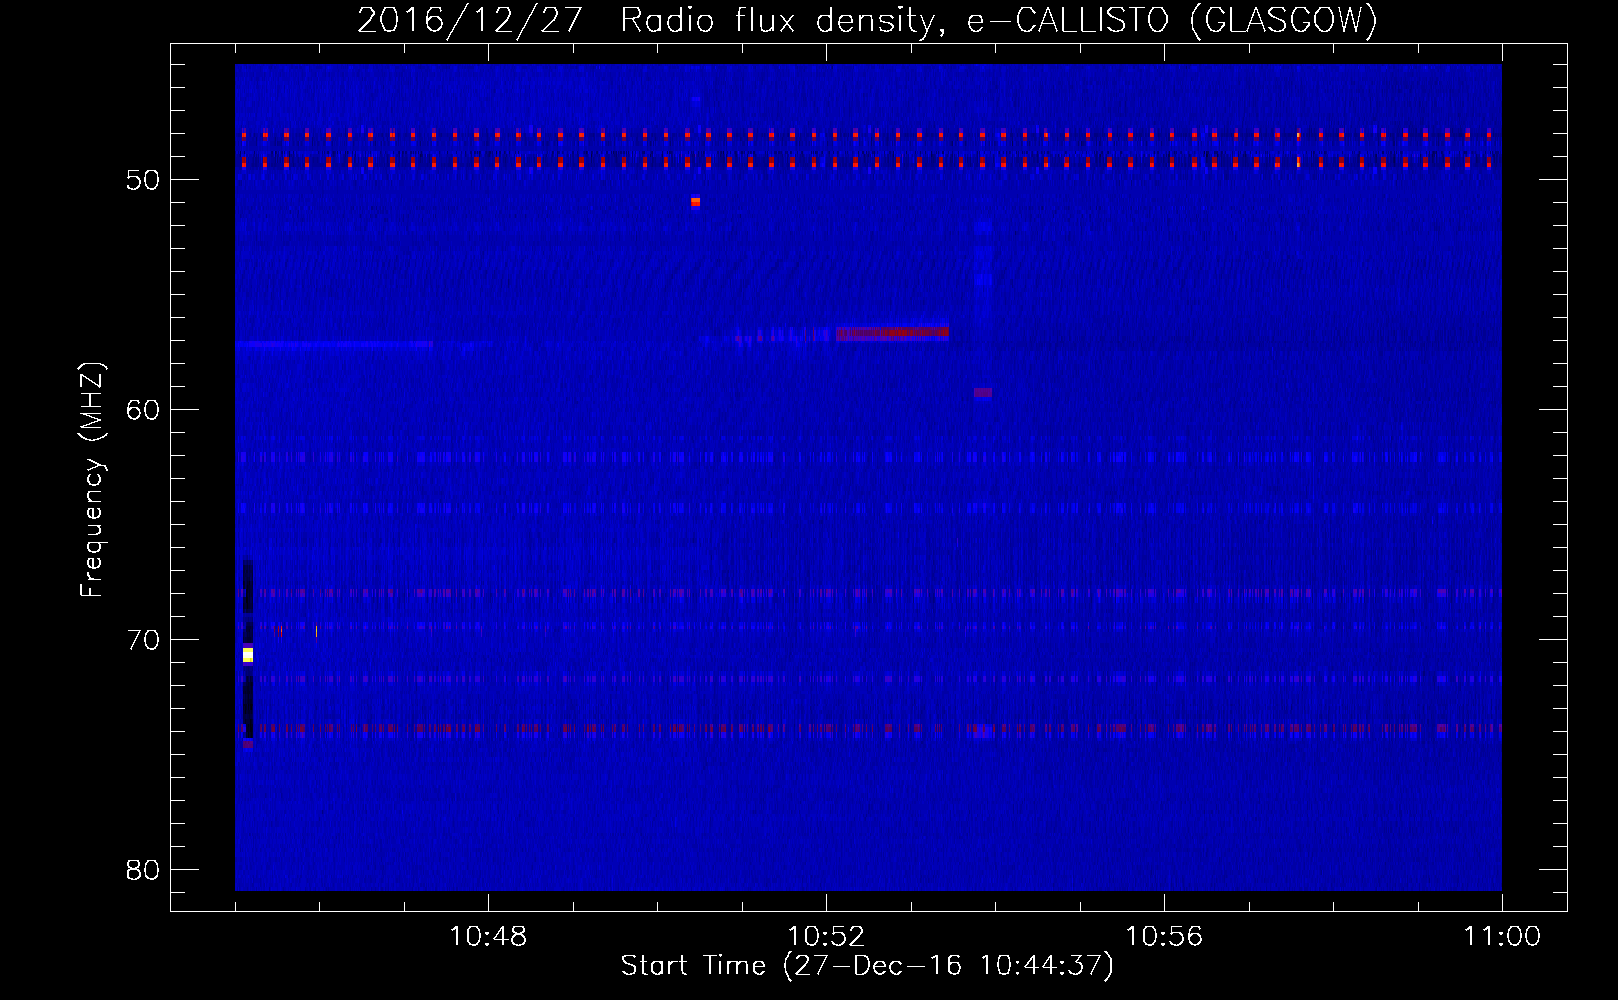Click the bright yellow burst near 70 MHz

(x=248, y=655)
